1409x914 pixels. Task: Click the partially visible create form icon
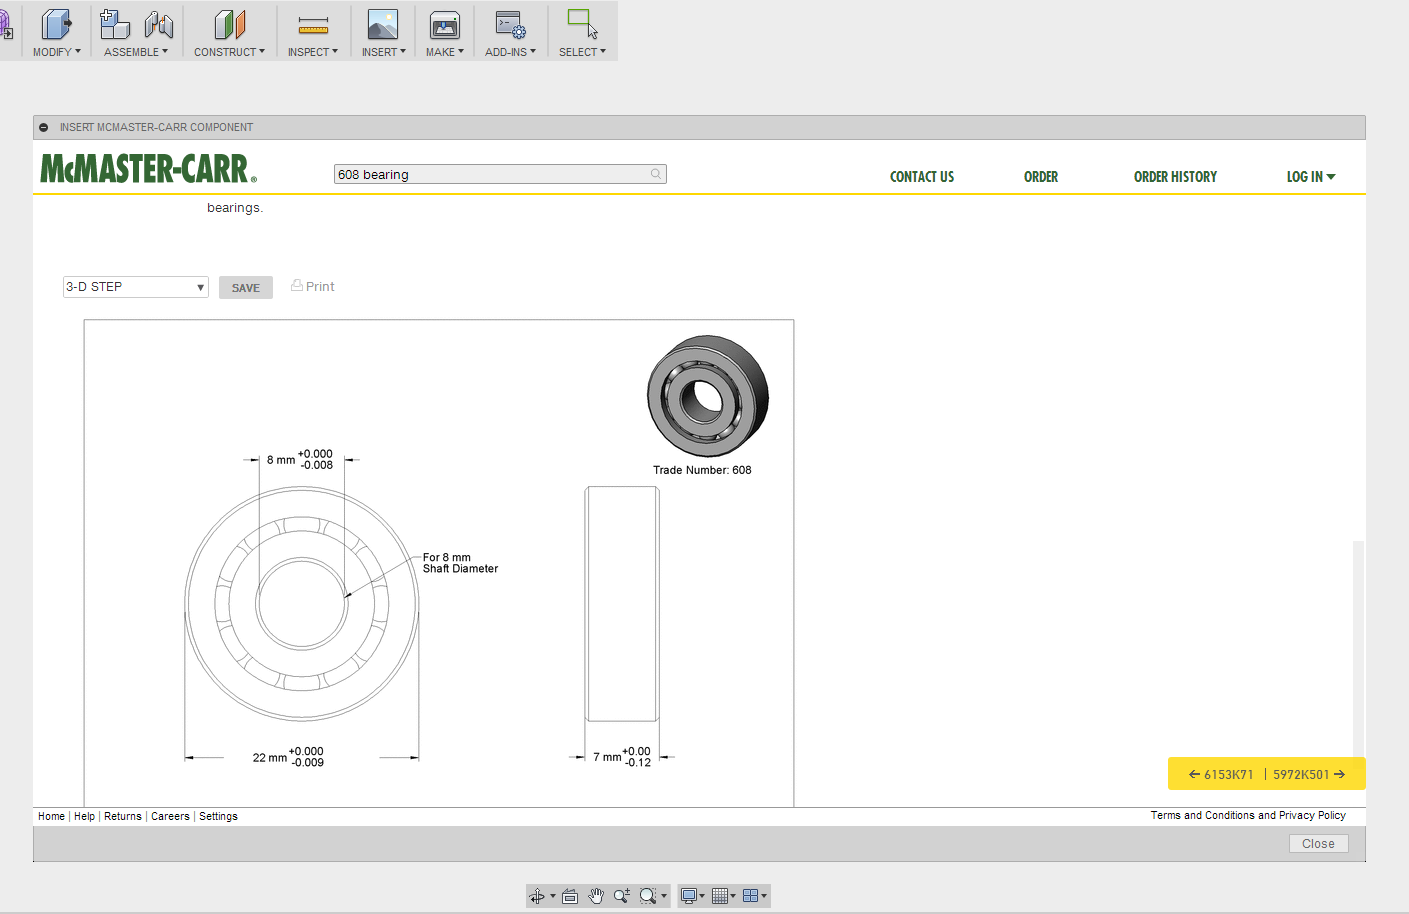[x=5, y=24]
